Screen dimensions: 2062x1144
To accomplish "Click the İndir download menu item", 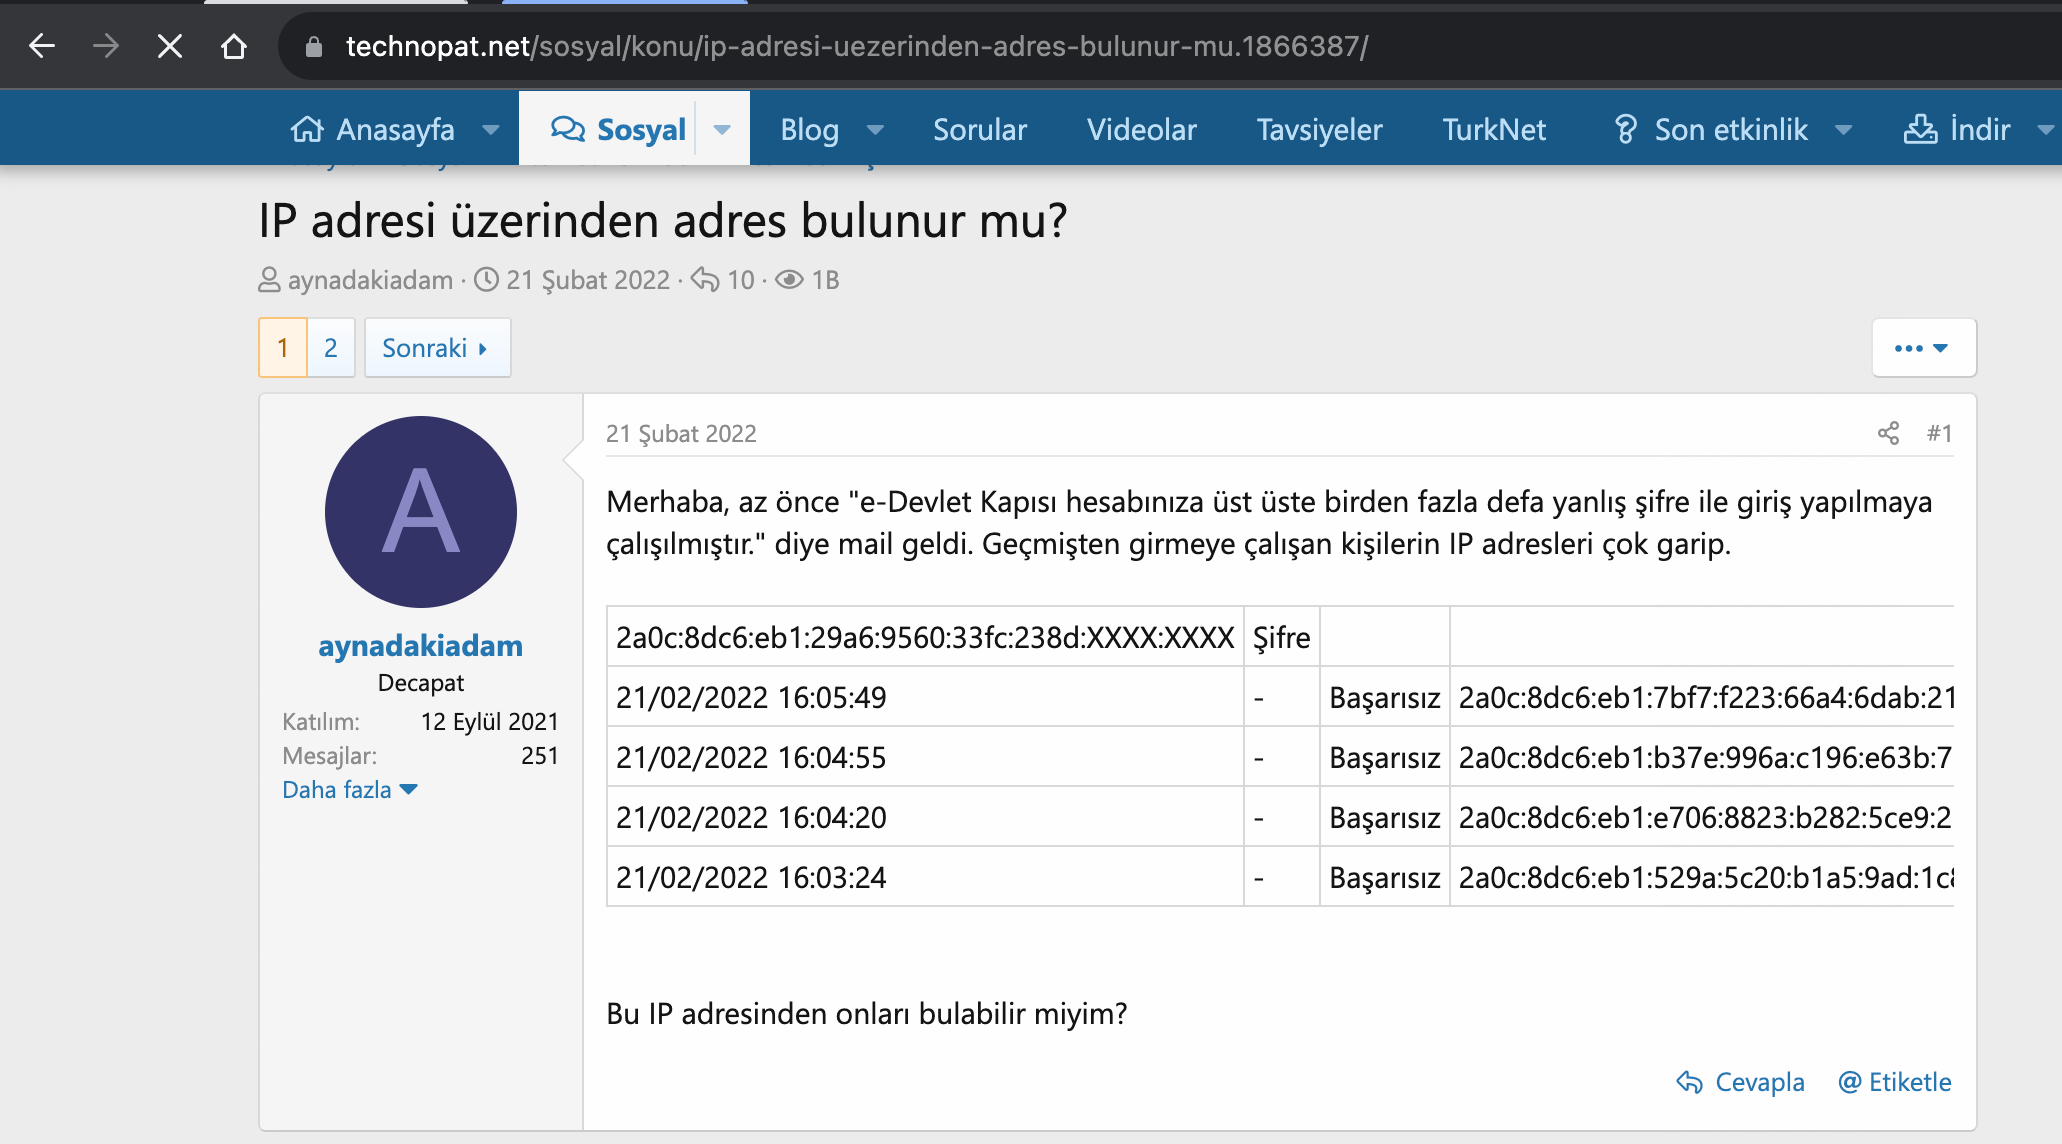I will pyautogui.click(x=1957, y=129).
